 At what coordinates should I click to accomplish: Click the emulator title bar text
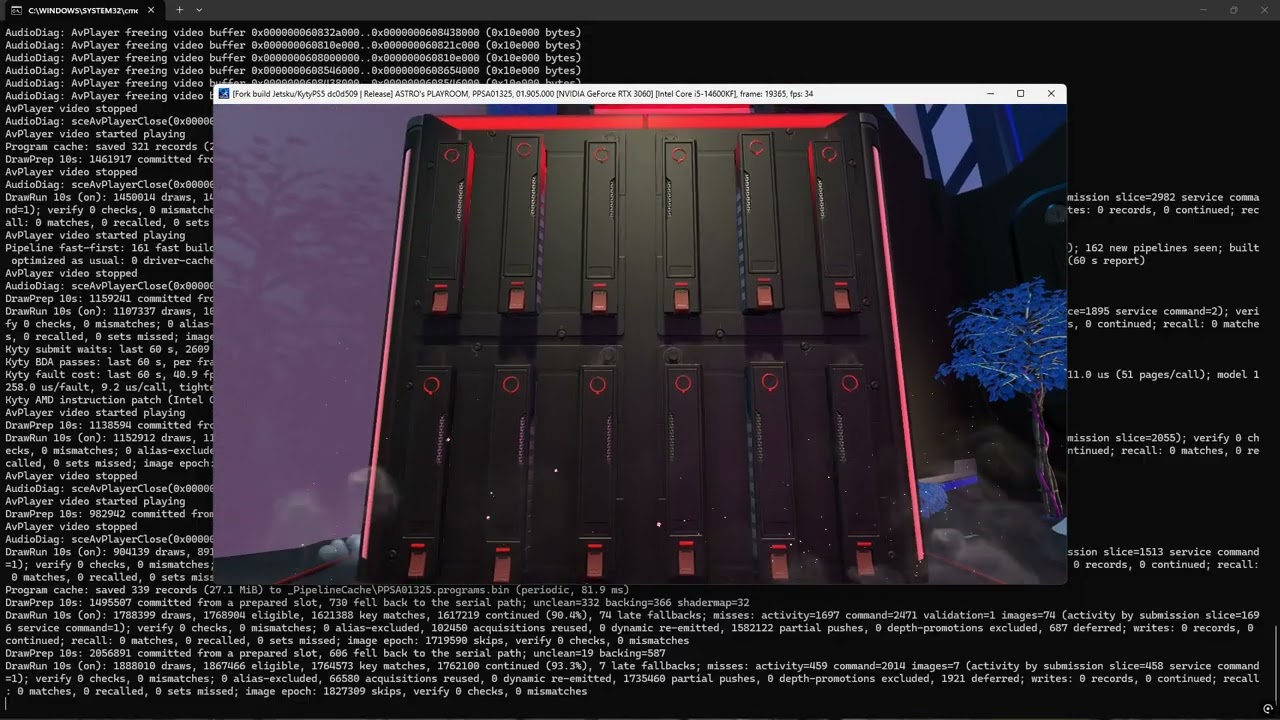(x=522, y=94)
